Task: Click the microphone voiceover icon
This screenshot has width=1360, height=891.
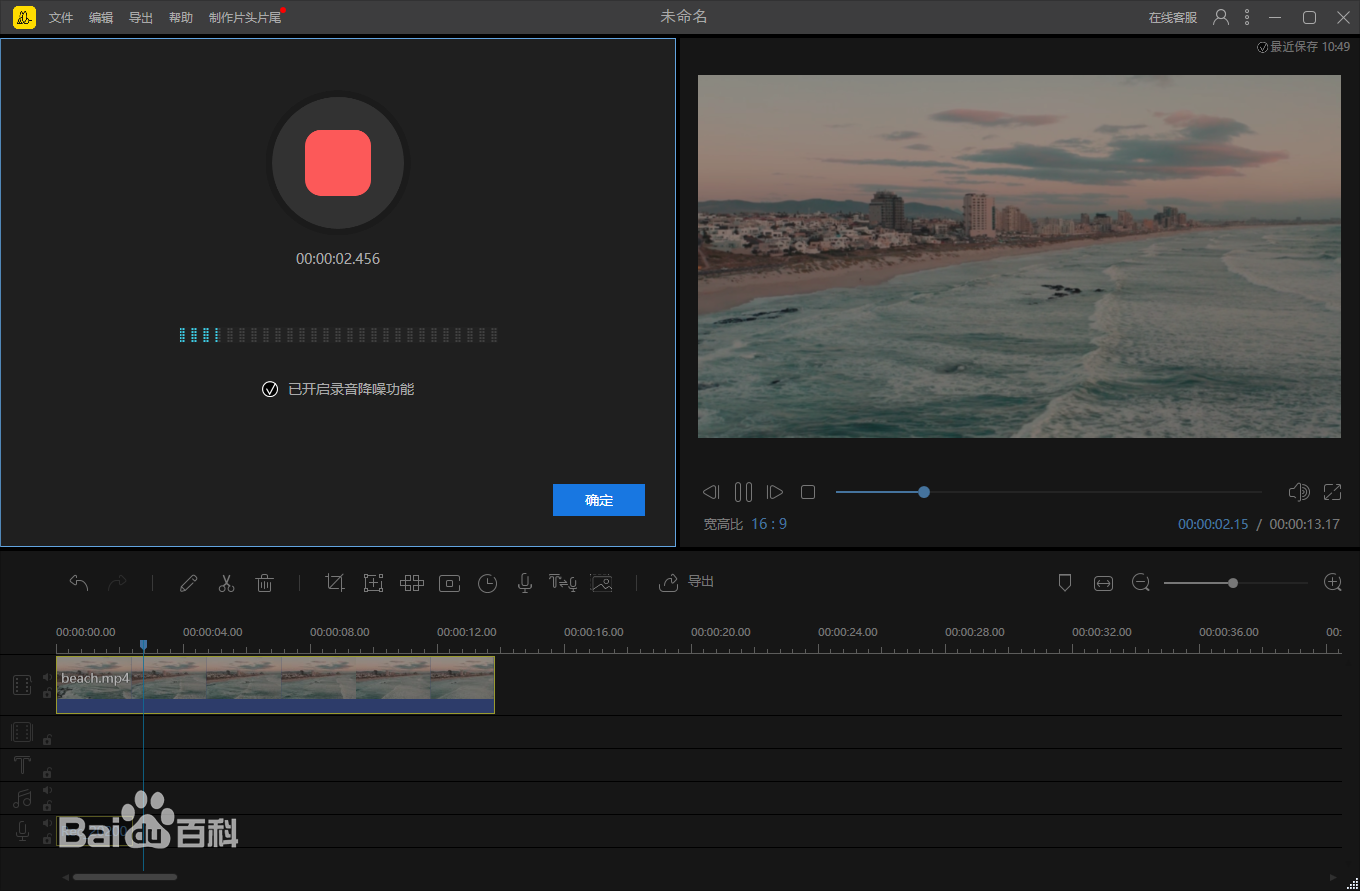Action: coord(524,583)
